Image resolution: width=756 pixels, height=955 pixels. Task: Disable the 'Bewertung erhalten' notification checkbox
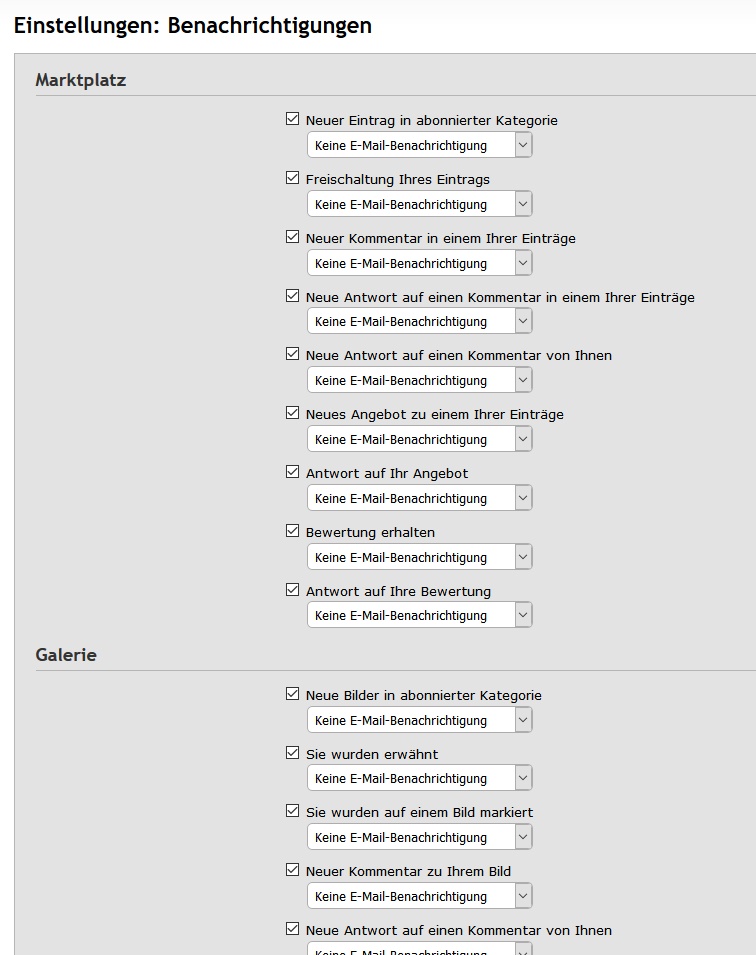[x=292, y=531]
